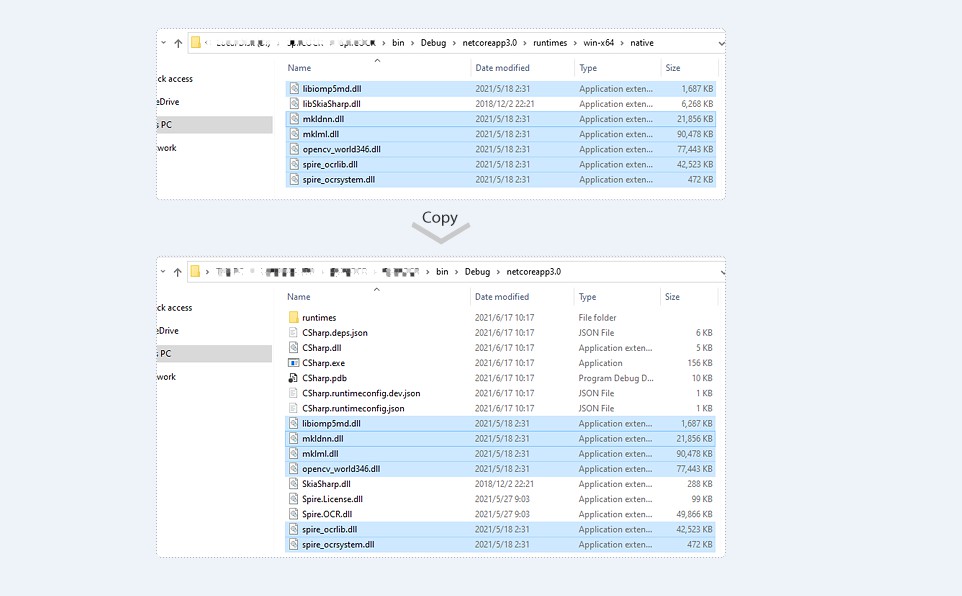The height and width of the screenshot is (596, 962).
Task: Open Quick access in native window sidebar
Action: 175,79
